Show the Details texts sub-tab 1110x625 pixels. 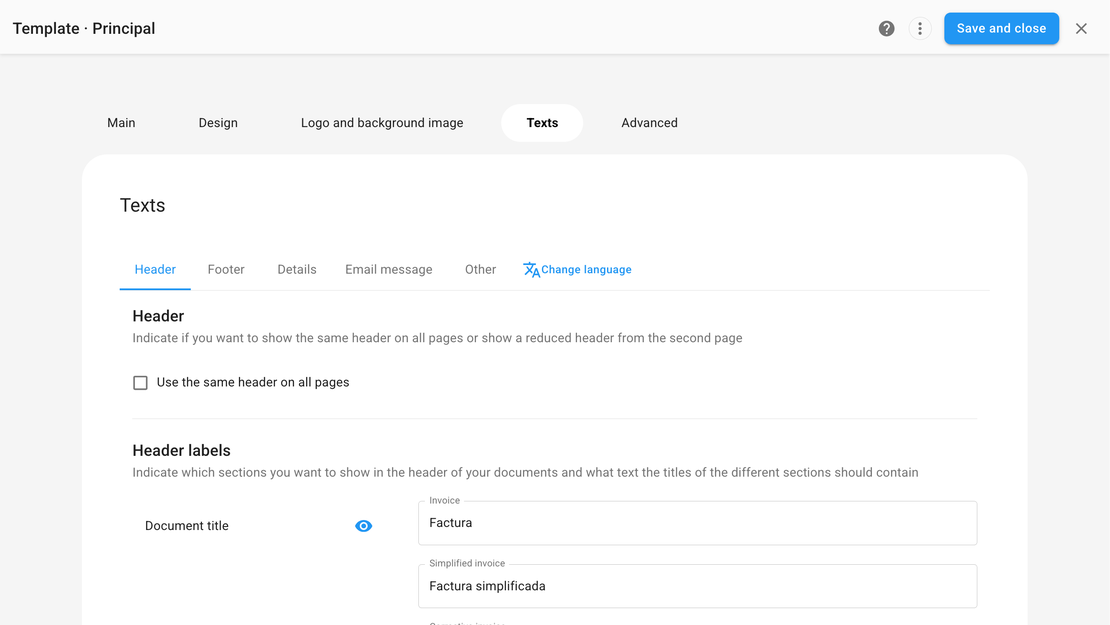[x=297, y=270]
